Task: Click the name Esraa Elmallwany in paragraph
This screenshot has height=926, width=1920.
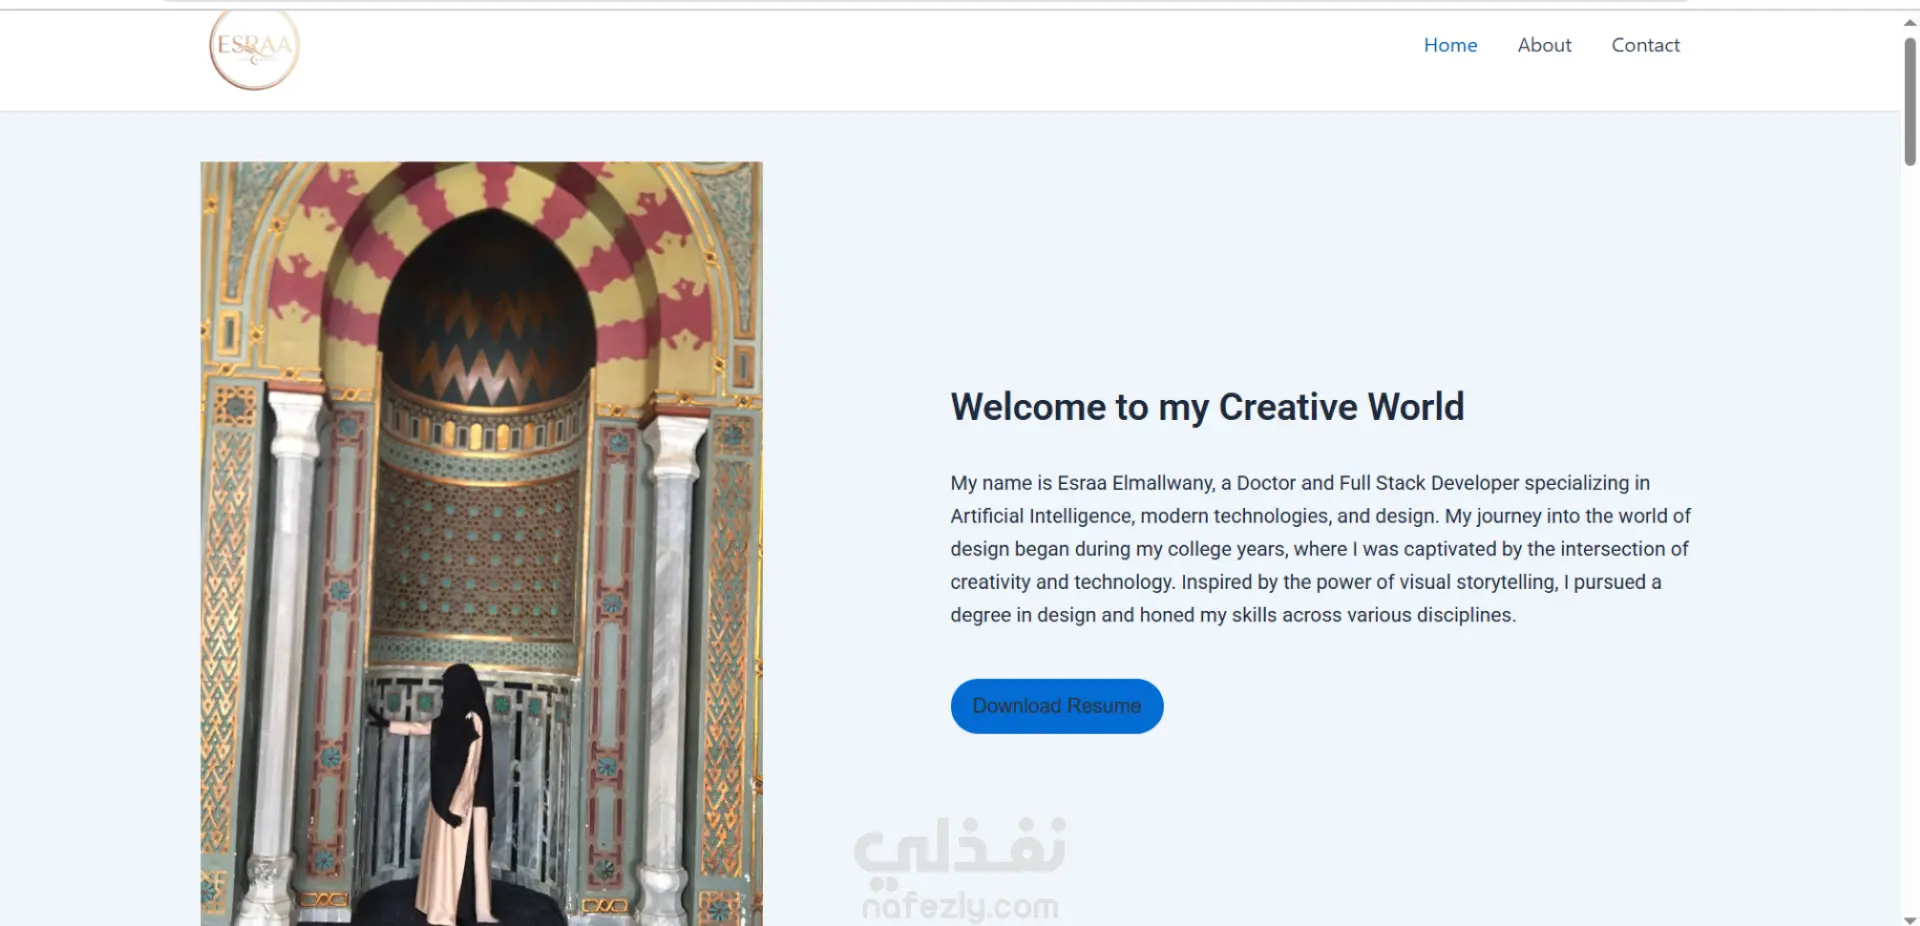Action: point(1136,483)
